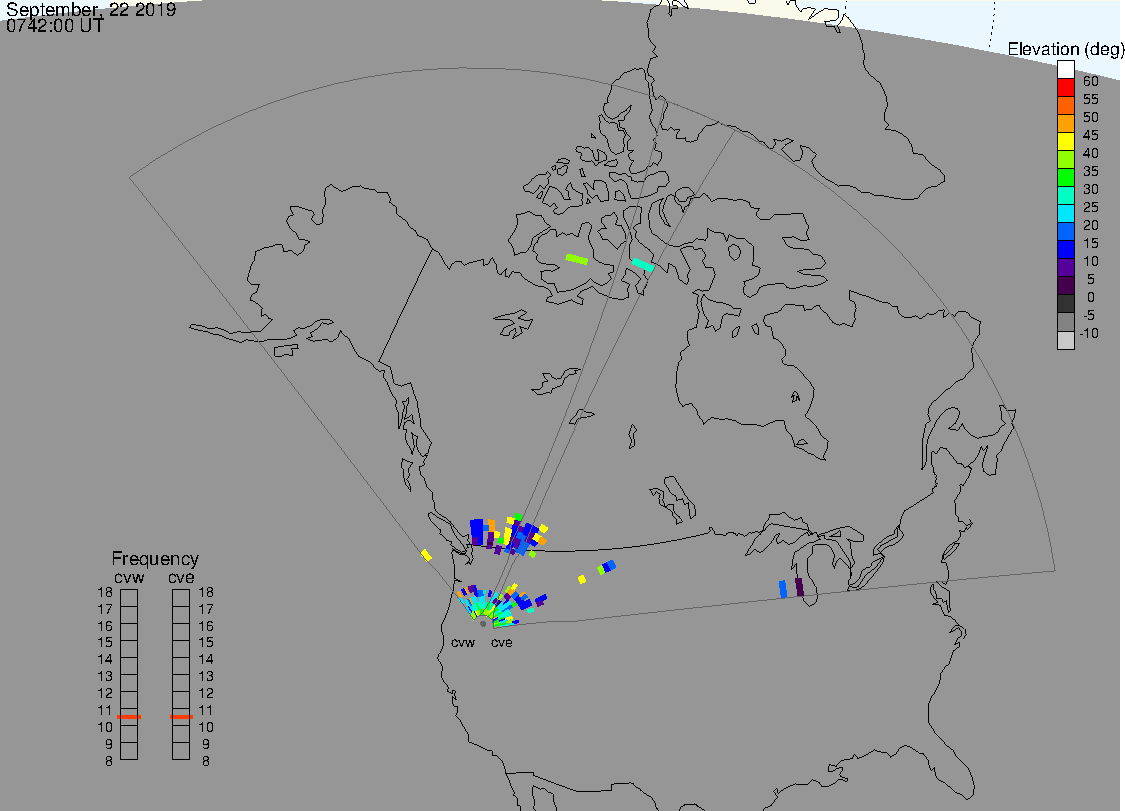
Task: Click the "cvw" radar label on the map
Action: (463, 642)
